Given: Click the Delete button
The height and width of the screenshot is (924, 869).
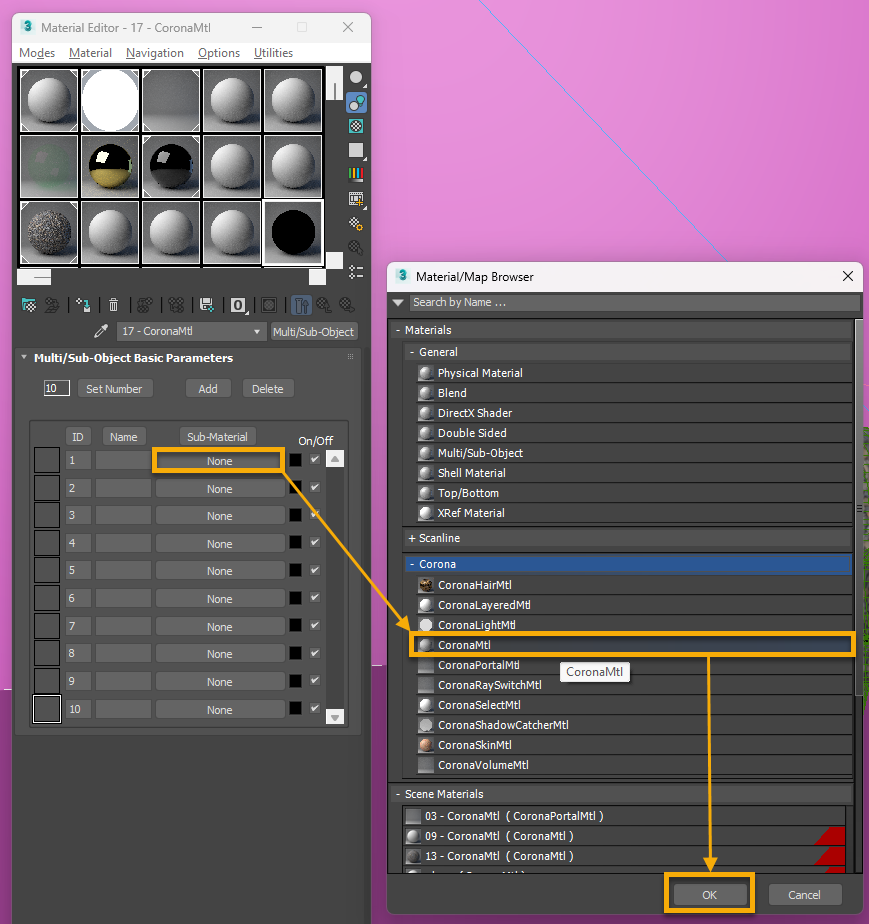Looking at the screenshot, I should 267,389.
